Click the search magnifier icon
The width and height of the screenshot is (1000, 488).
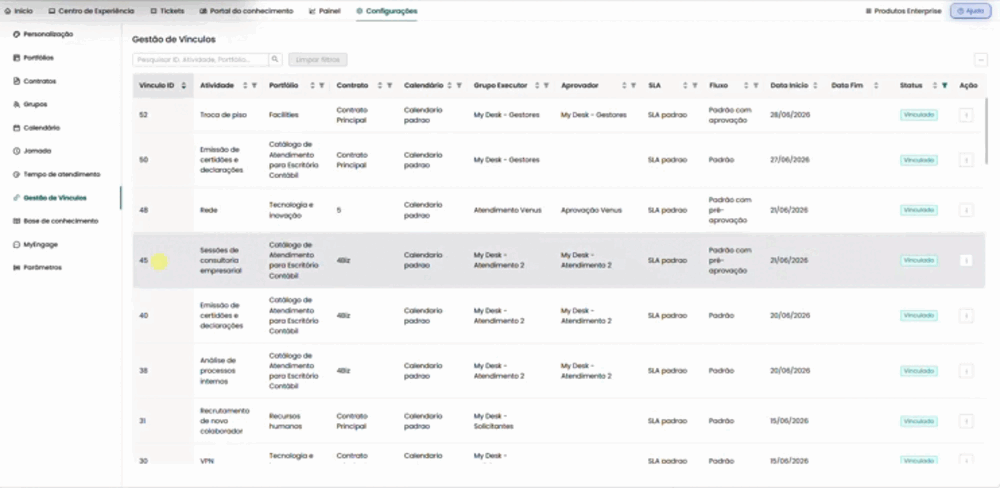click(x=275, y=59)
